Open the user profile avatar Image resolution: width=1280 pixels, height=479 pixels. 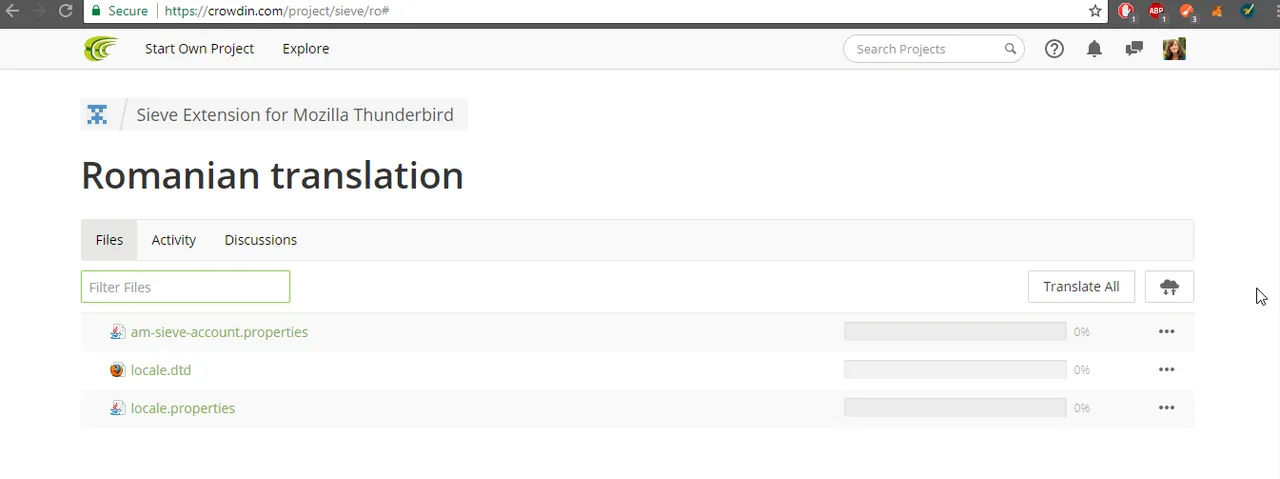pyautogui.click(x=1174, y=48)
